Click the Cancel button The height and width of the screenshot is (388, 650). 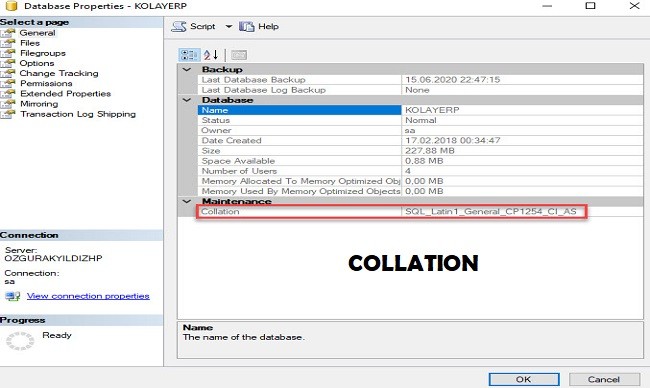(x=604, y=379)
